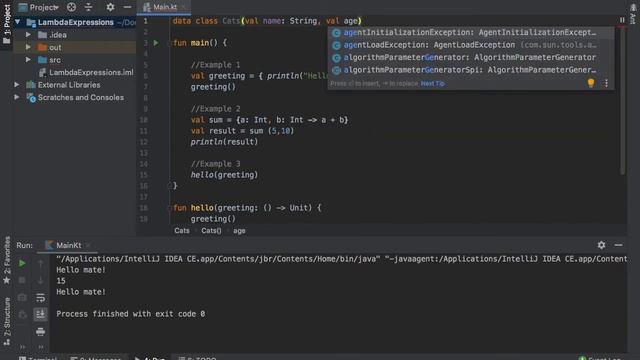
Task: Expand the src folder
Action: tap(28, 60)
